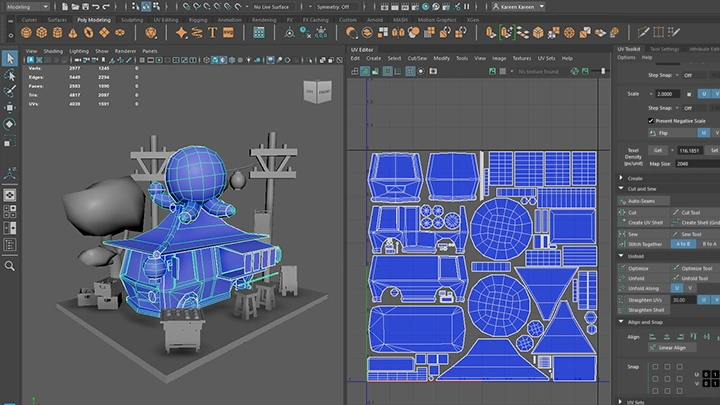Toggle Prevent Negative Scale checkbox

tap(651, 120)
